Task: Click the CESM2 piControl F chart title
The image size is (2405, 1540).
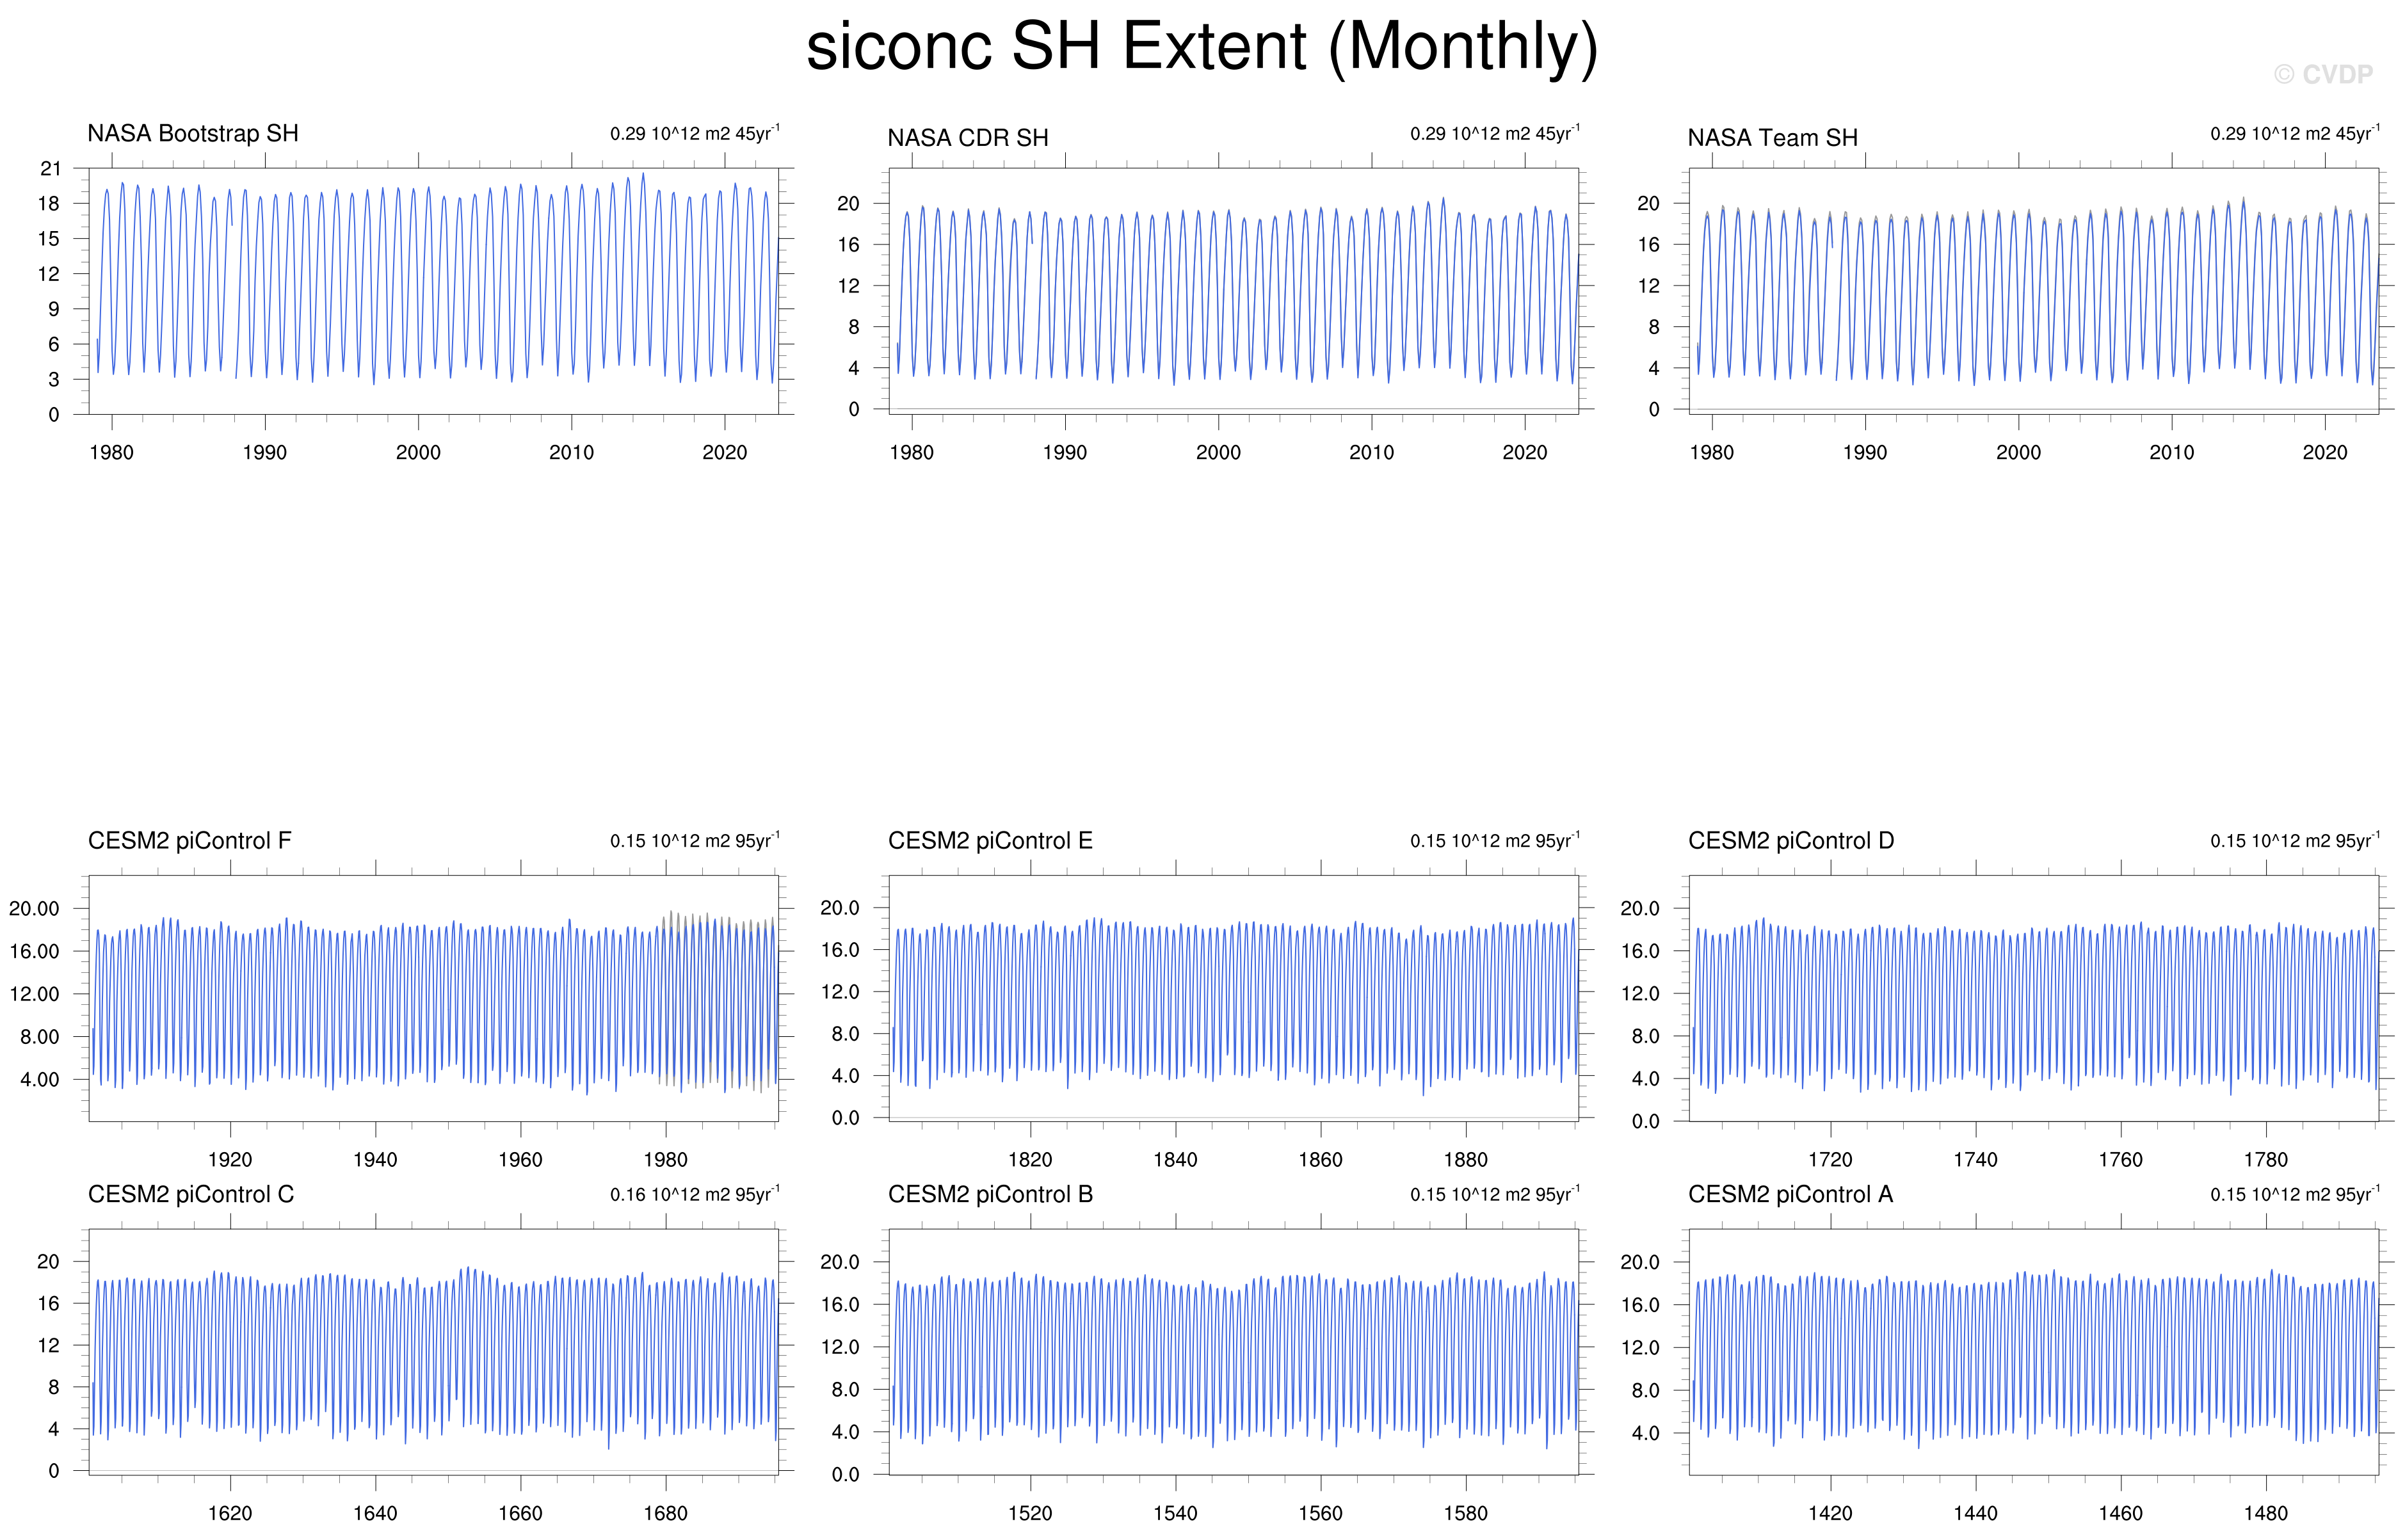Action: tap(189, 840)
